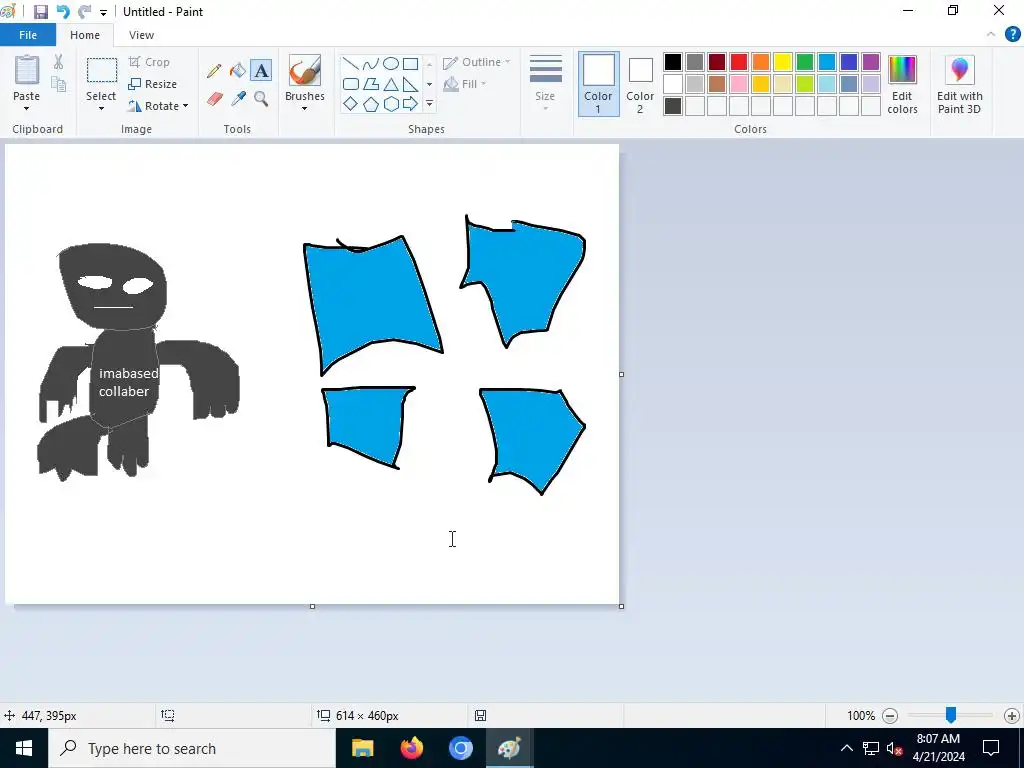Open the Fill dropdown
Viewport: 1024px width, 768px height.
(465, 84)
